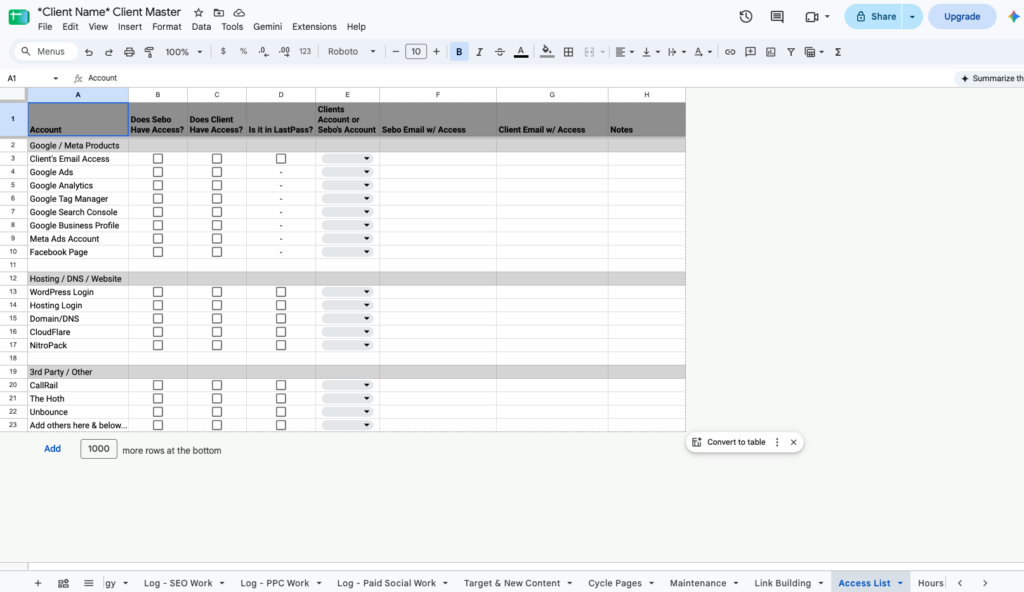Open the Format menu
Viewport: 1024px width, 592px height.
pyautogui.click(x=167, y=27)
